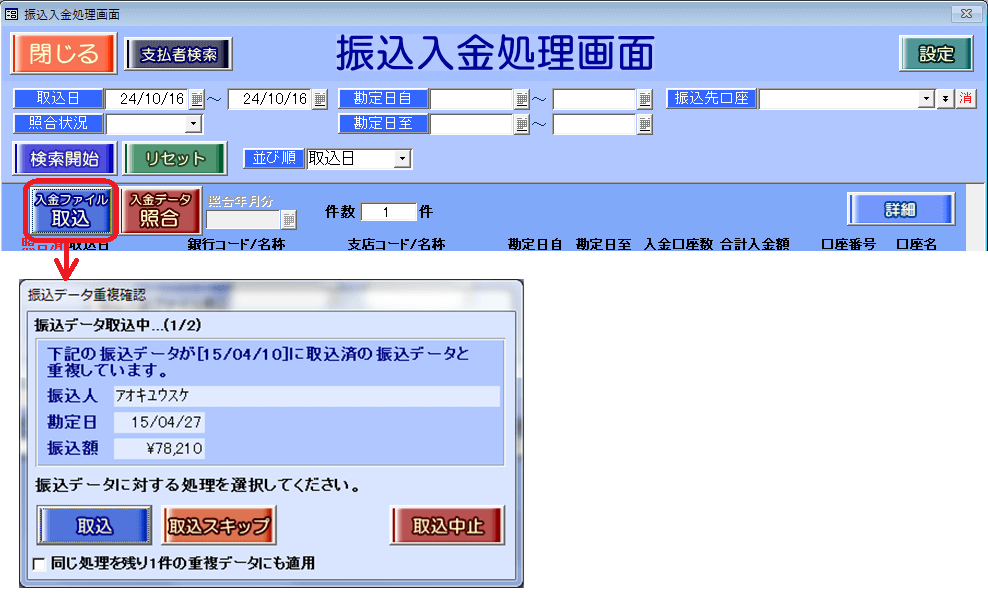The width and height of the screenshot is (988, 593).
Task: Open 支払者検索 payer search
Action: [179, 54]
